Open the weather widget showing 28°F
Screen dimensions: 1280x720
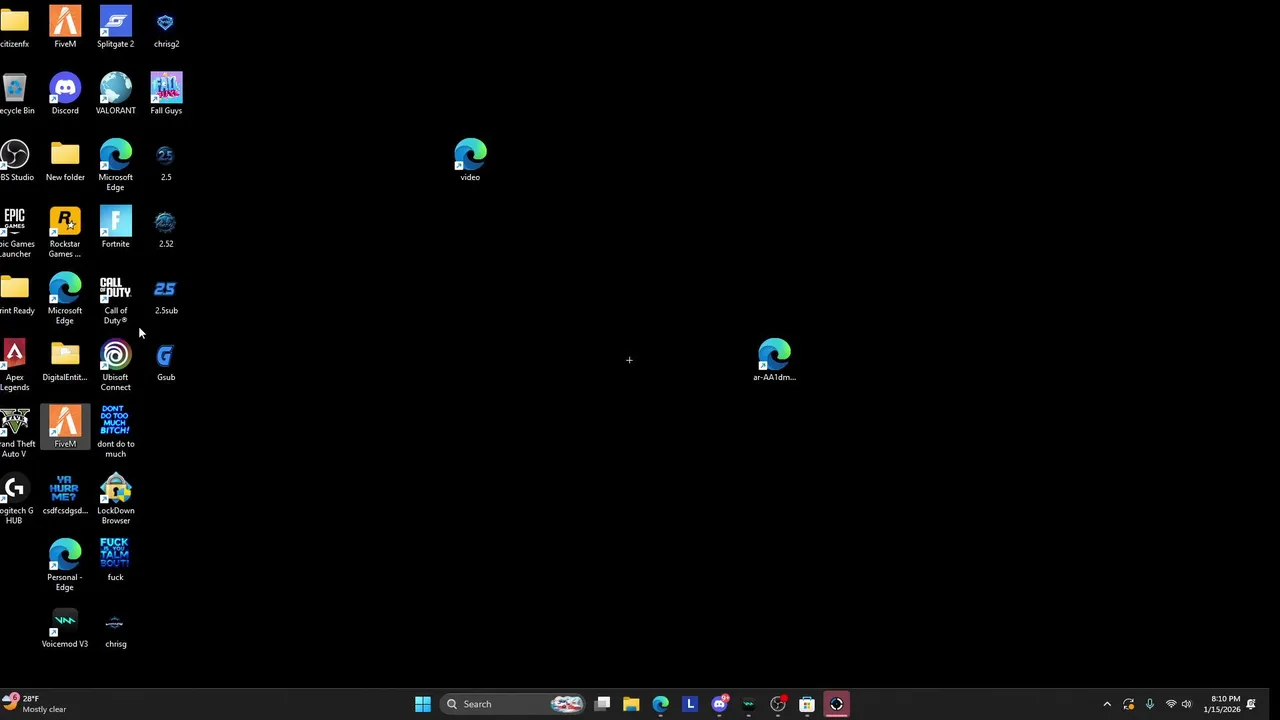(x=35, y=704)
